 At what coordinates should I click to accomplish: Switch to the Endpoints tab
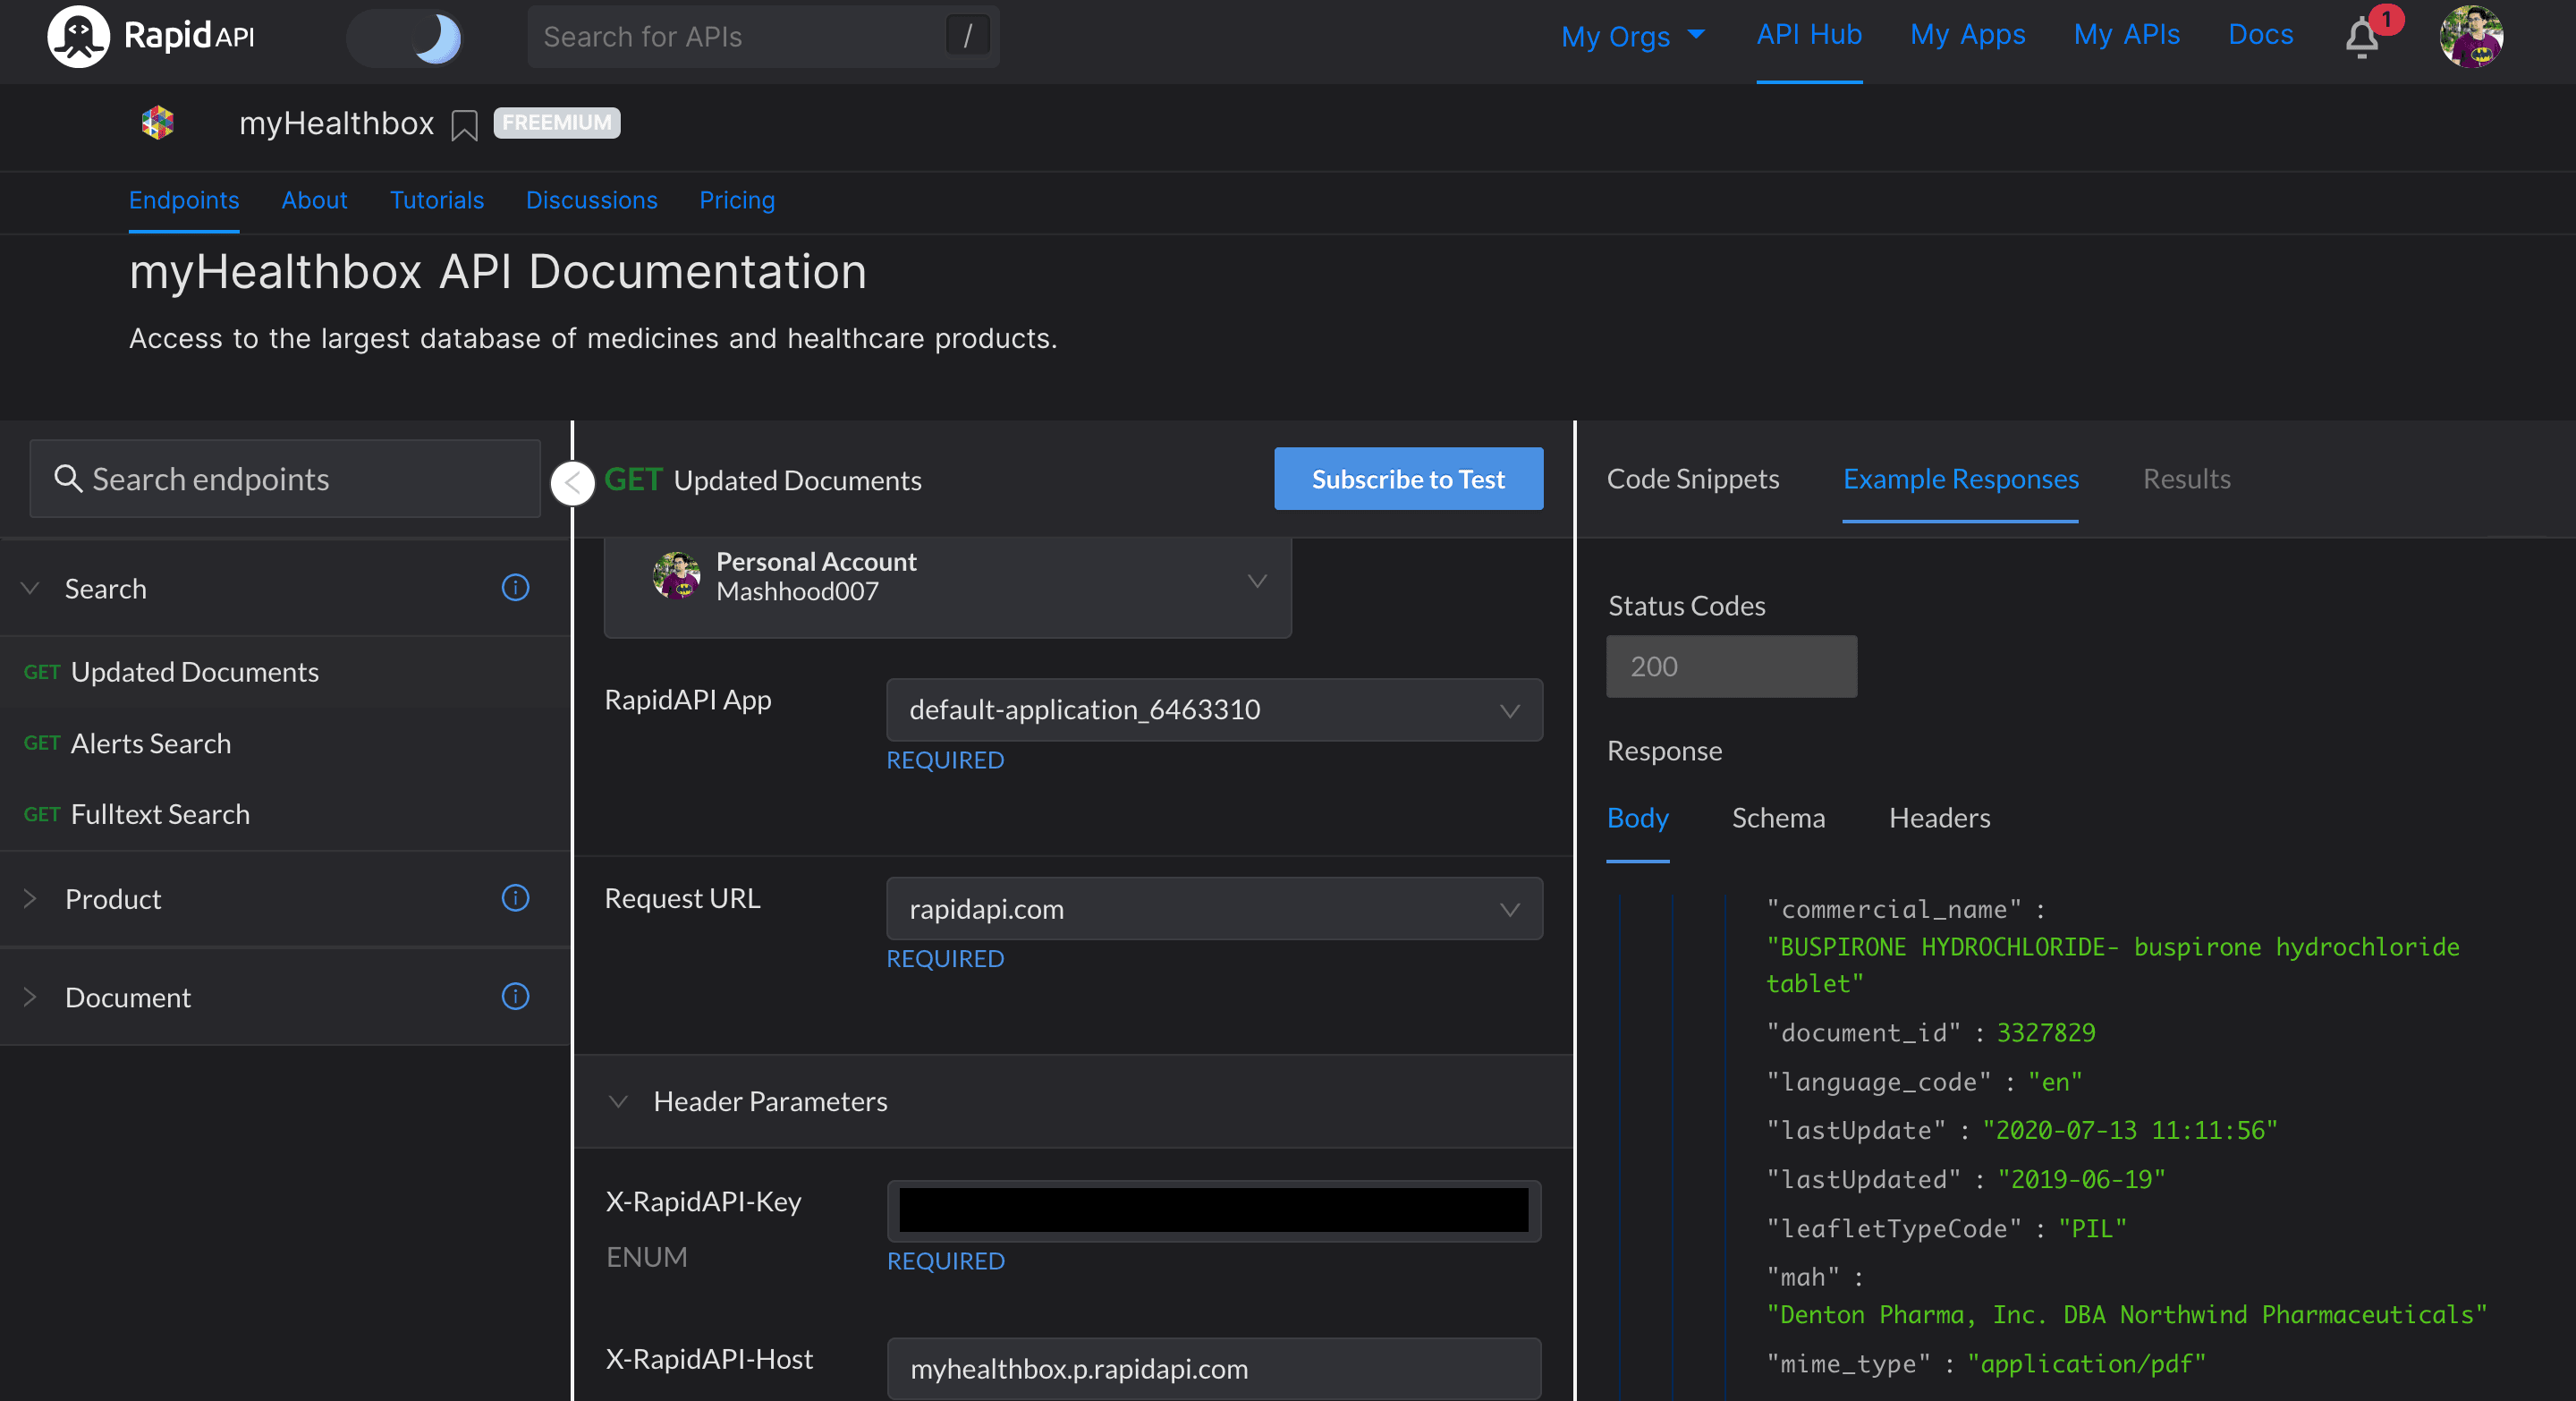click(184, 200)
